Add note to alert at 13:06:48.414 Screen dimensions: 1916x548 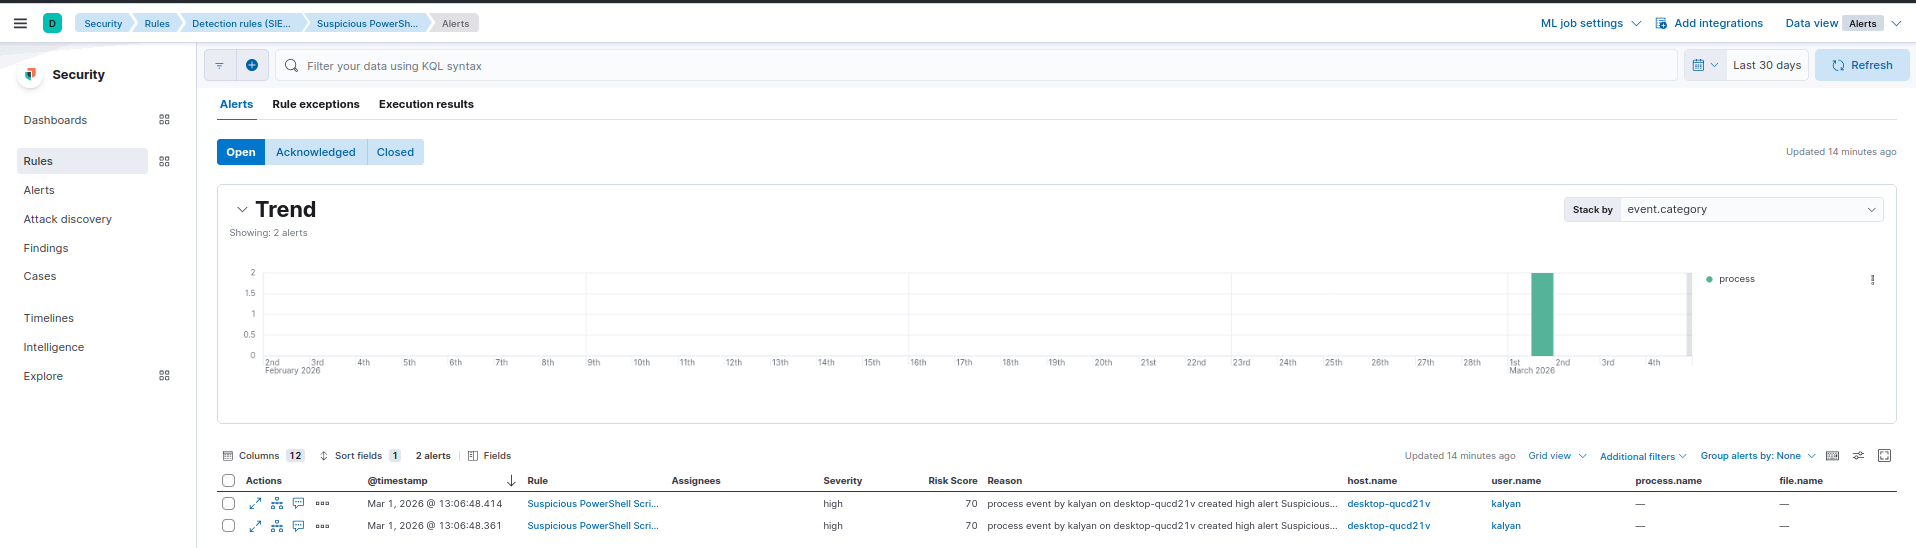pos(298,504)
